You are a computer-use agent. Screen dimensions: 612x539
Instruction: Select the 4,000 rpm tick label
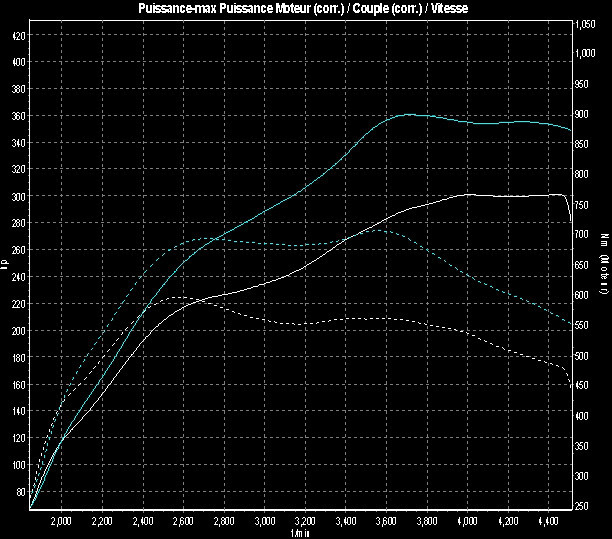pos(468,522)
